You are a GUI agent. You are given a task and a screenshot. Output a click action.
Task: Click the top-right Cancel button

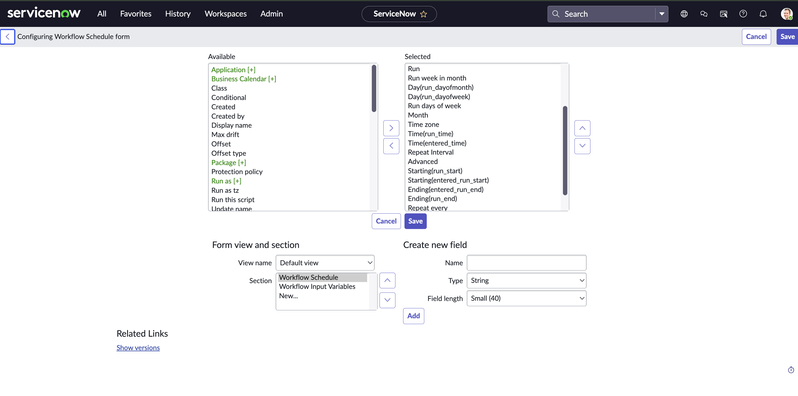click(756, 37)
